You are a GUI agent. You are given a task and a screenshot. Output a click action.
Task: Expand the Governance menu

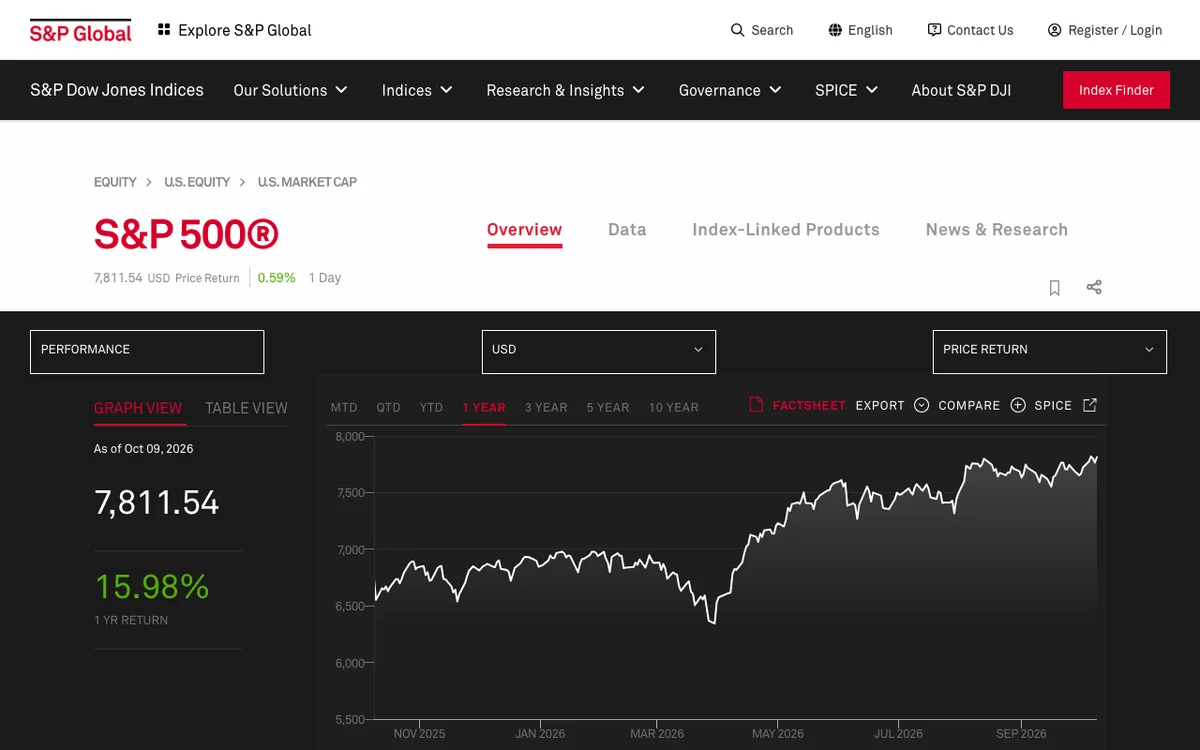(730, 90)
